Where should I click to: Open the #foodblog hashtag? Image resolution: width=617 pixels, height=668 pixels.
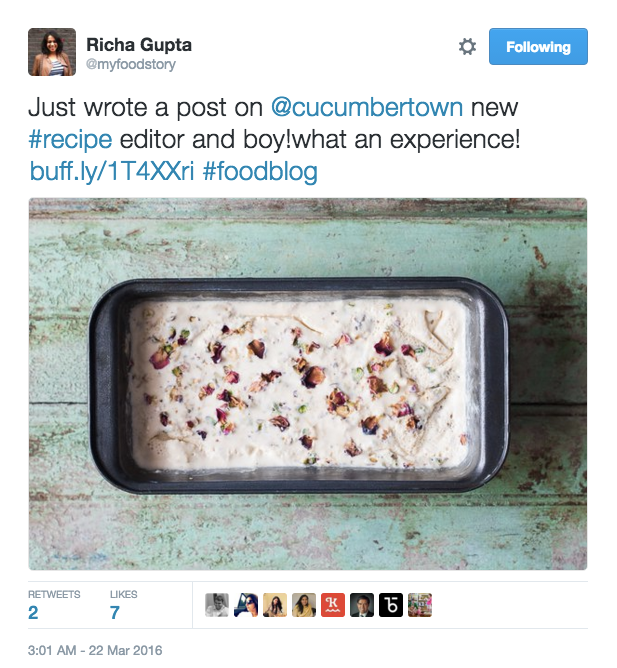pos(260,171)
